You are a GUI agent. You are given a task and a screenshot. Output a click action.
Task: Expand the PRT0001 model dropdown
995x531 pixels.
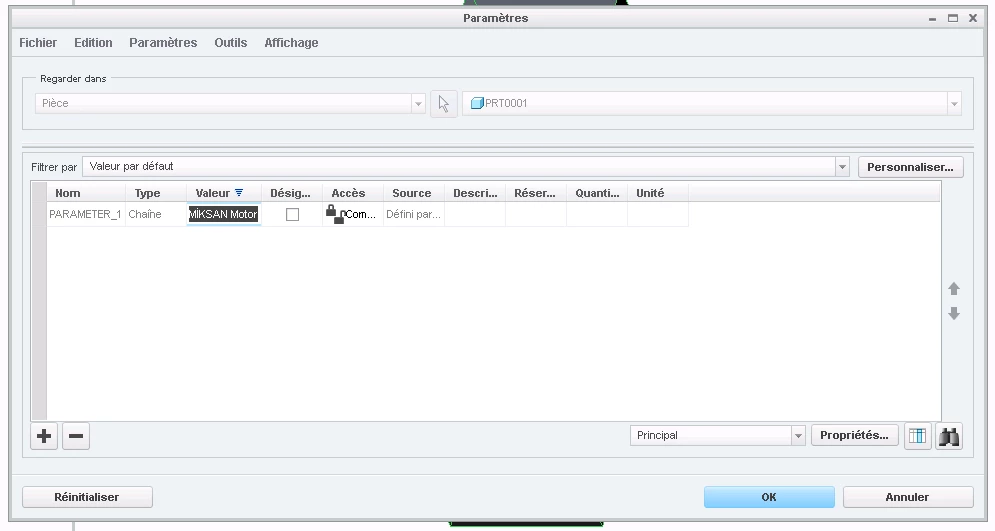coord(954,103)
